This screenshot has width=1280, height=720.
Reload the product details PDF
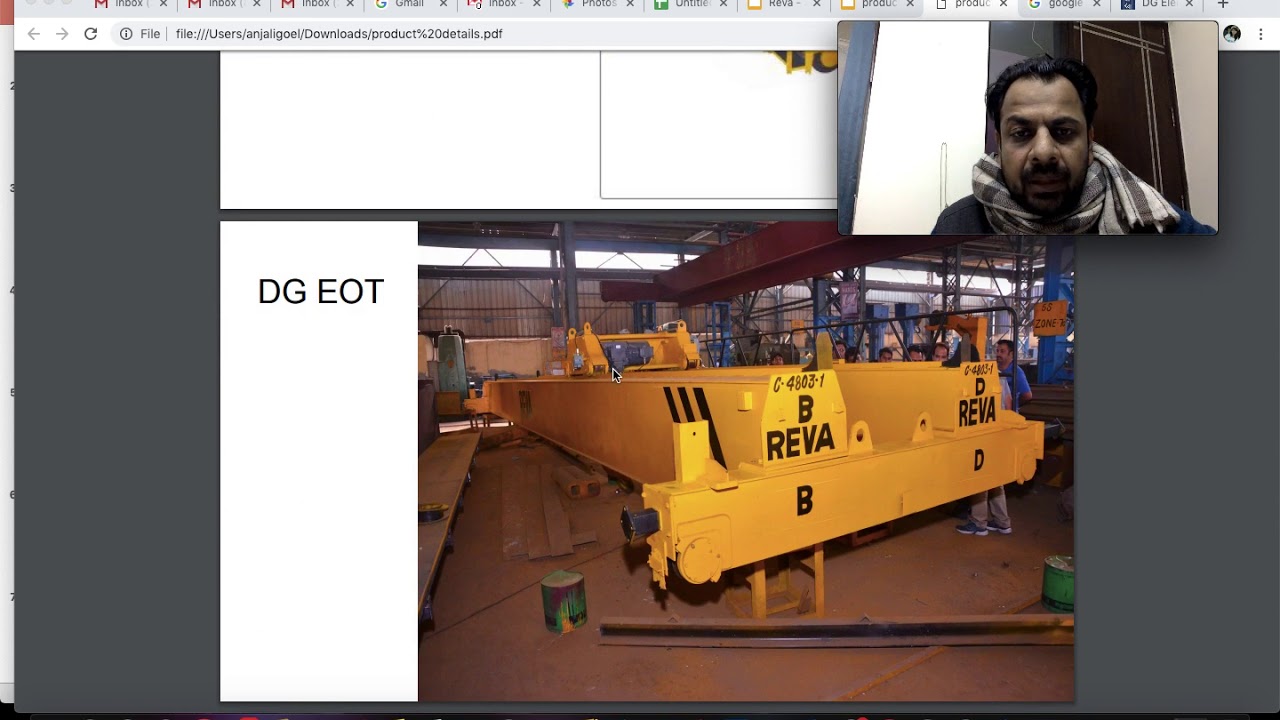pos(90,34)
